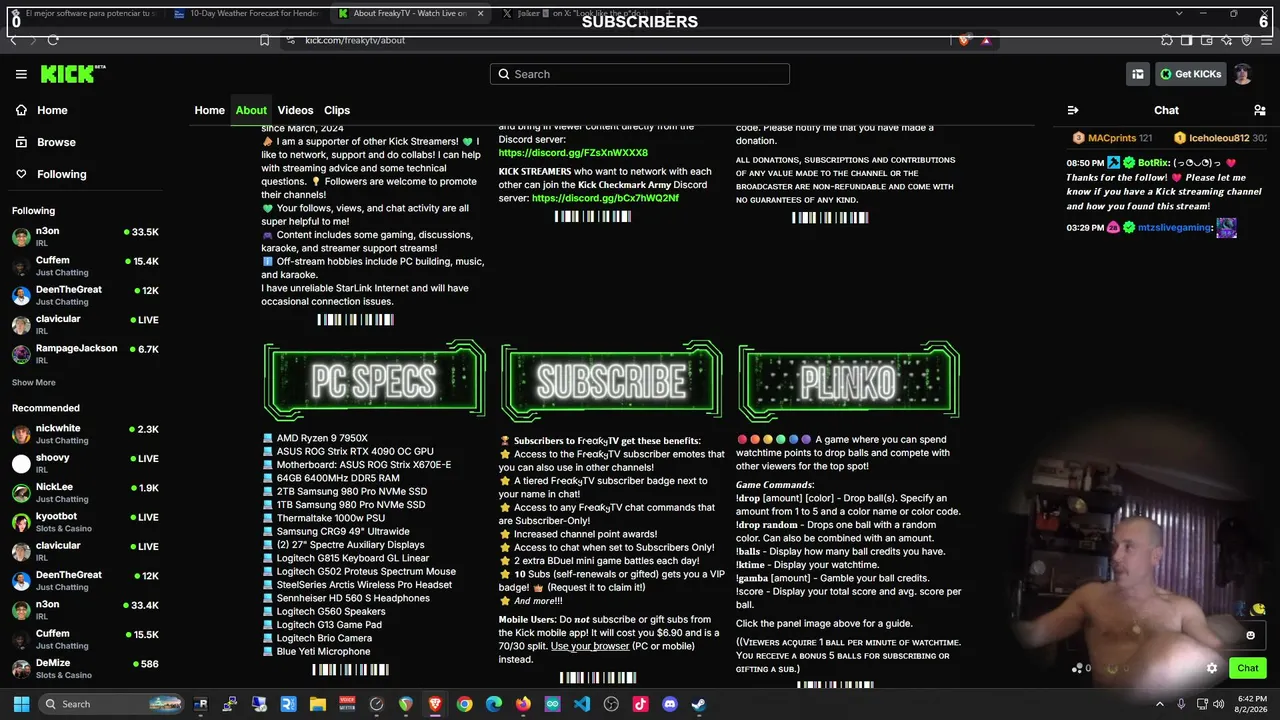
Task: Open TikTok from the taskbar
Action: pos(641,704)
